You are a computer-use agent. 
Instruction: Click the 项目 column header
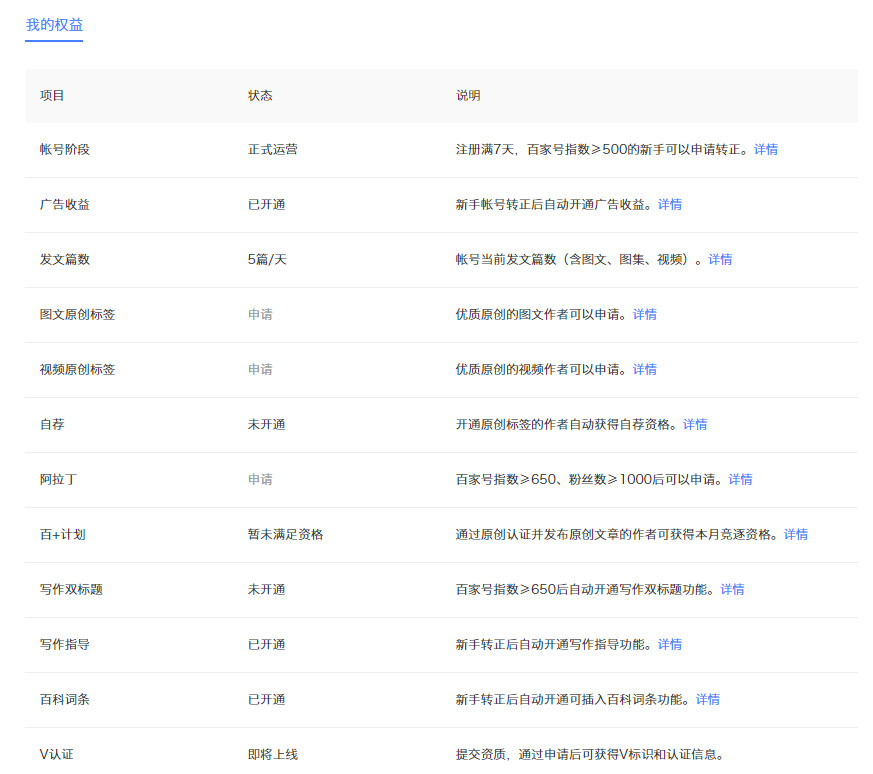tap(52, 96)
